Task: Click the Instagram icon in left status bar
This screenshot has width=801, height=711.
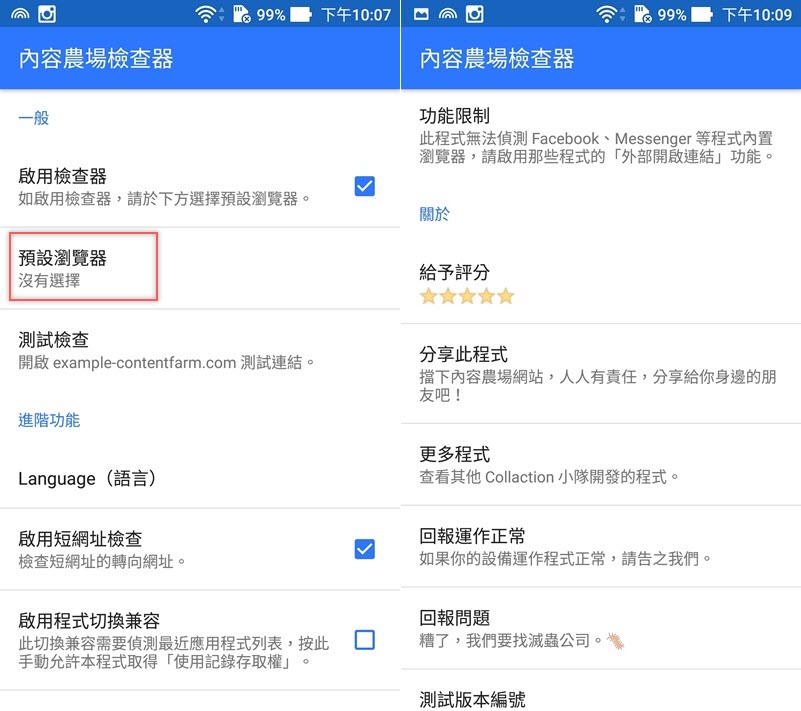Action: click(x=47, y=14)
